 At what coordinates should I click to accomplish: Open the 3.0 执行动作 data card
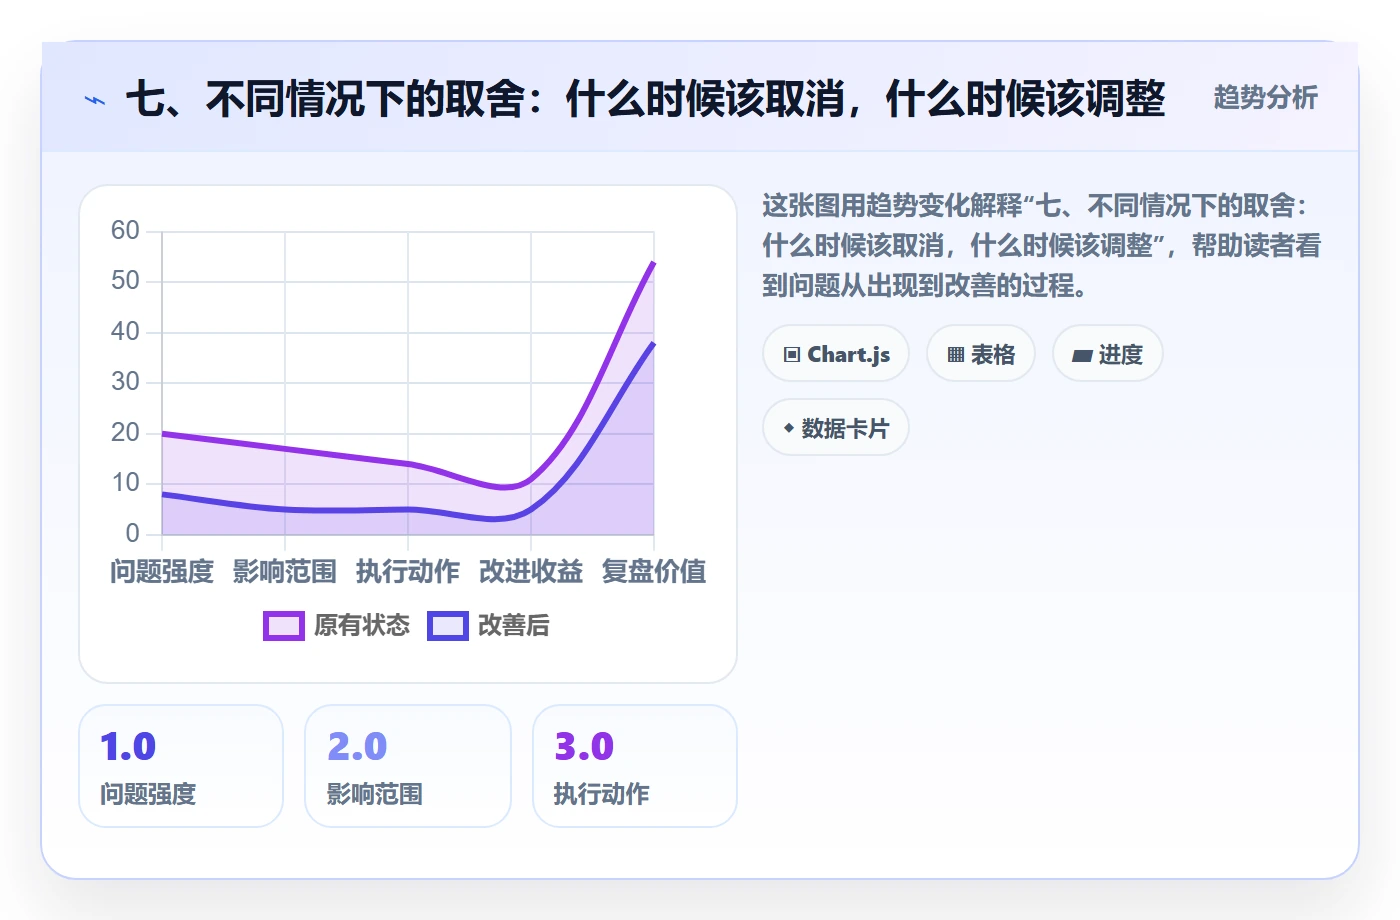click(635, 766)
